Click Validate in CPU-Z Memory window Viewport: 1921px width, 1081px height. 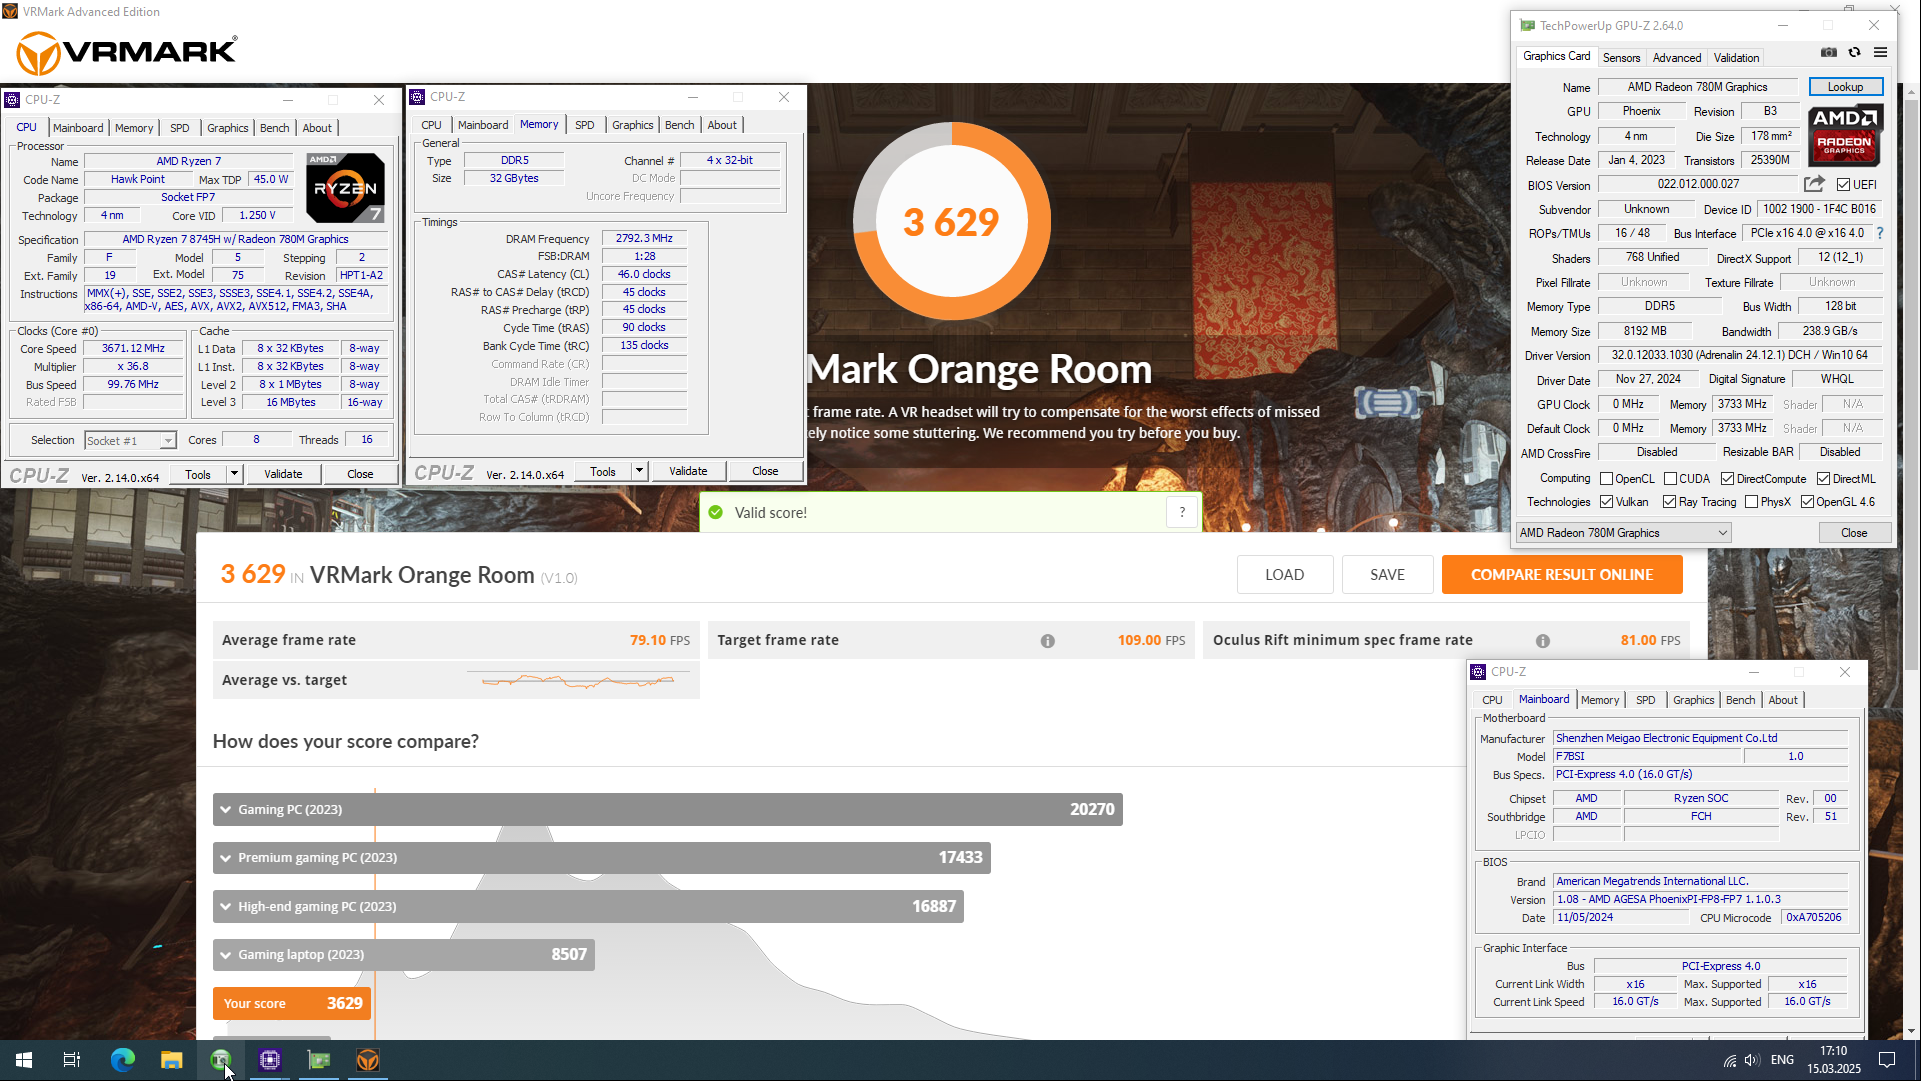[688, 471]
